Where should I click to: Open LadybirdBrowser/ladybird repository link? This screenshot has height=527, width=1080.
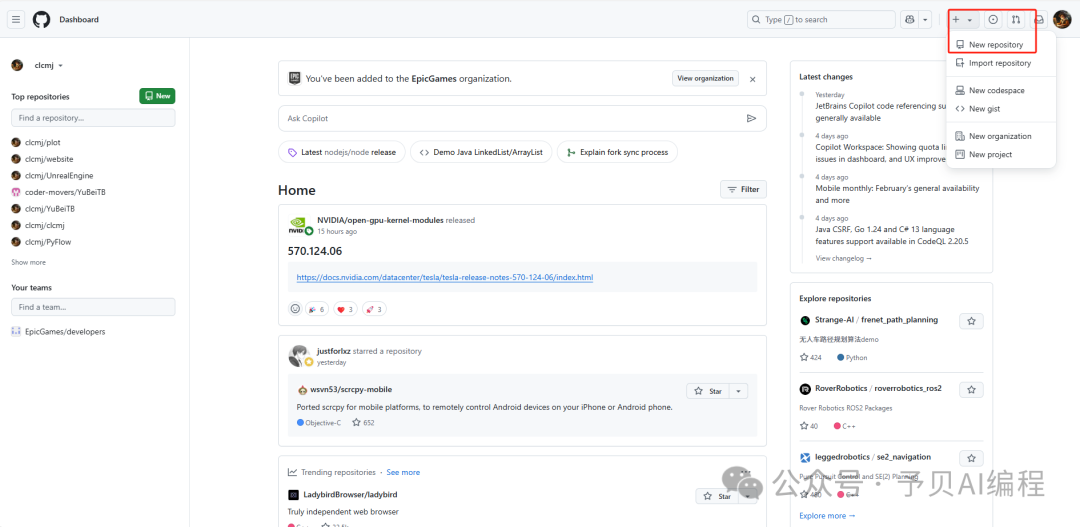point(350,495)
